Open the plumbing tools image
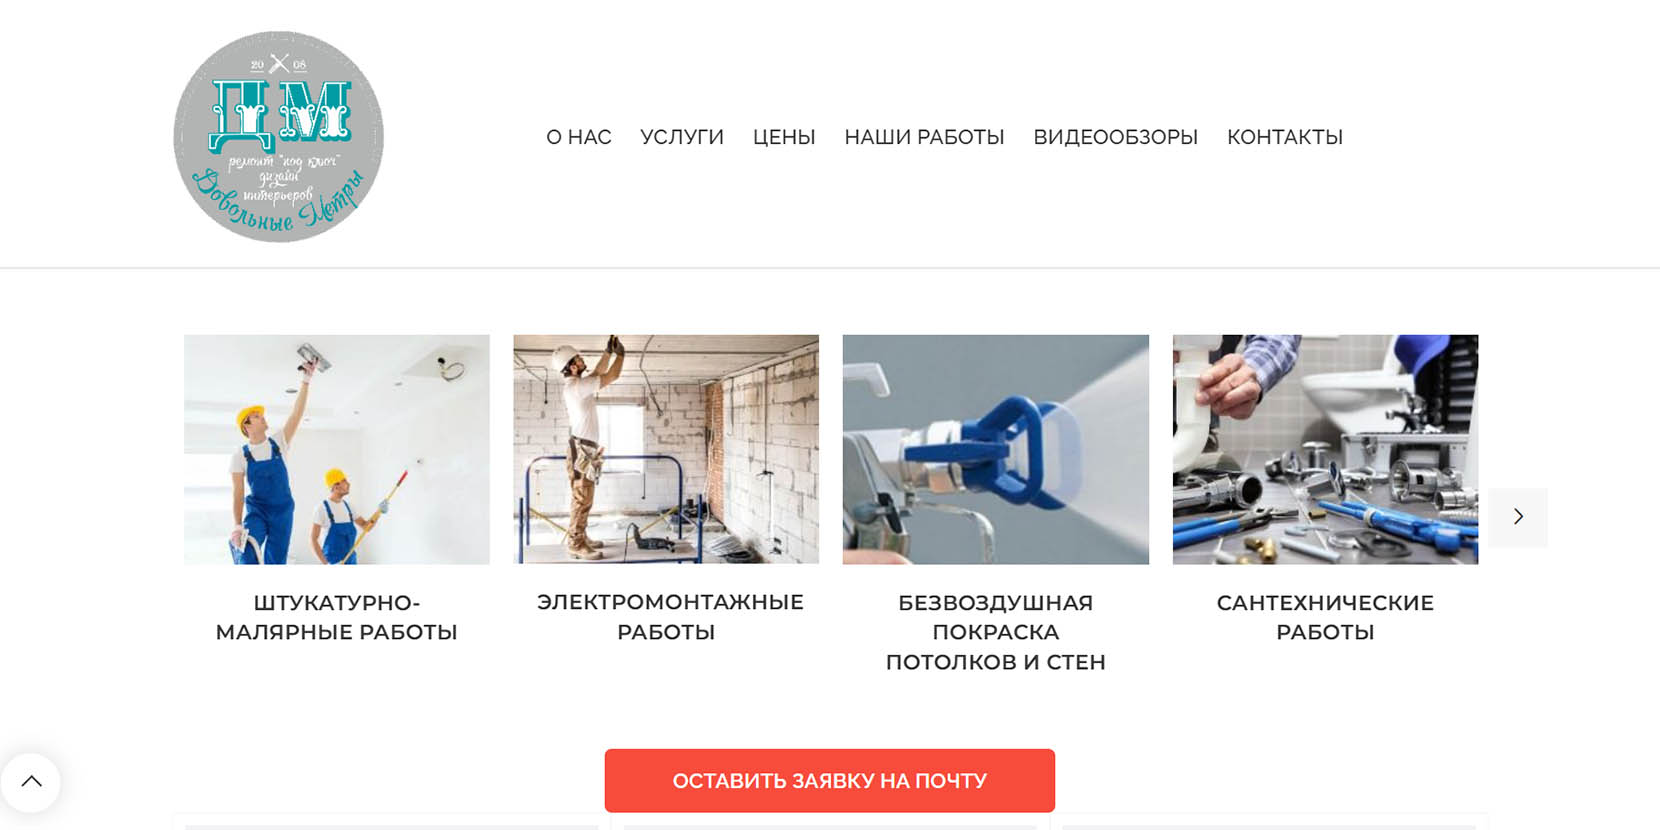This screenshot has height=830, width=1660. click(1325, 450)
